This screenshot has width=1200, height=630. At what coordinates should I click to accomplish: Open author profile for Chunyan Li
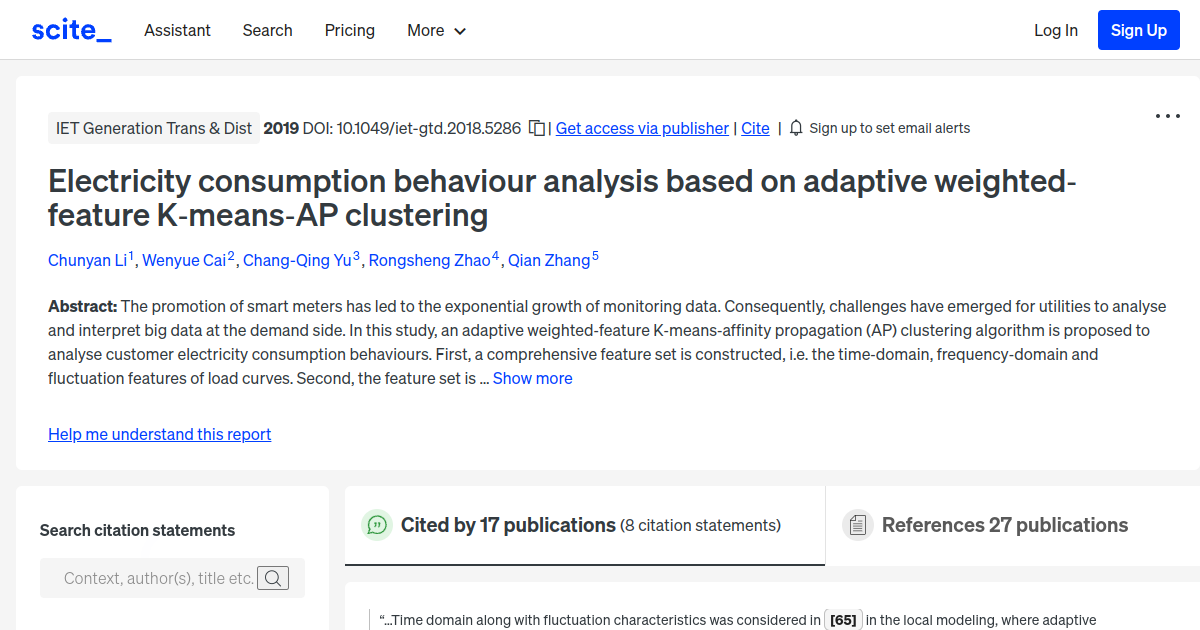87,260
